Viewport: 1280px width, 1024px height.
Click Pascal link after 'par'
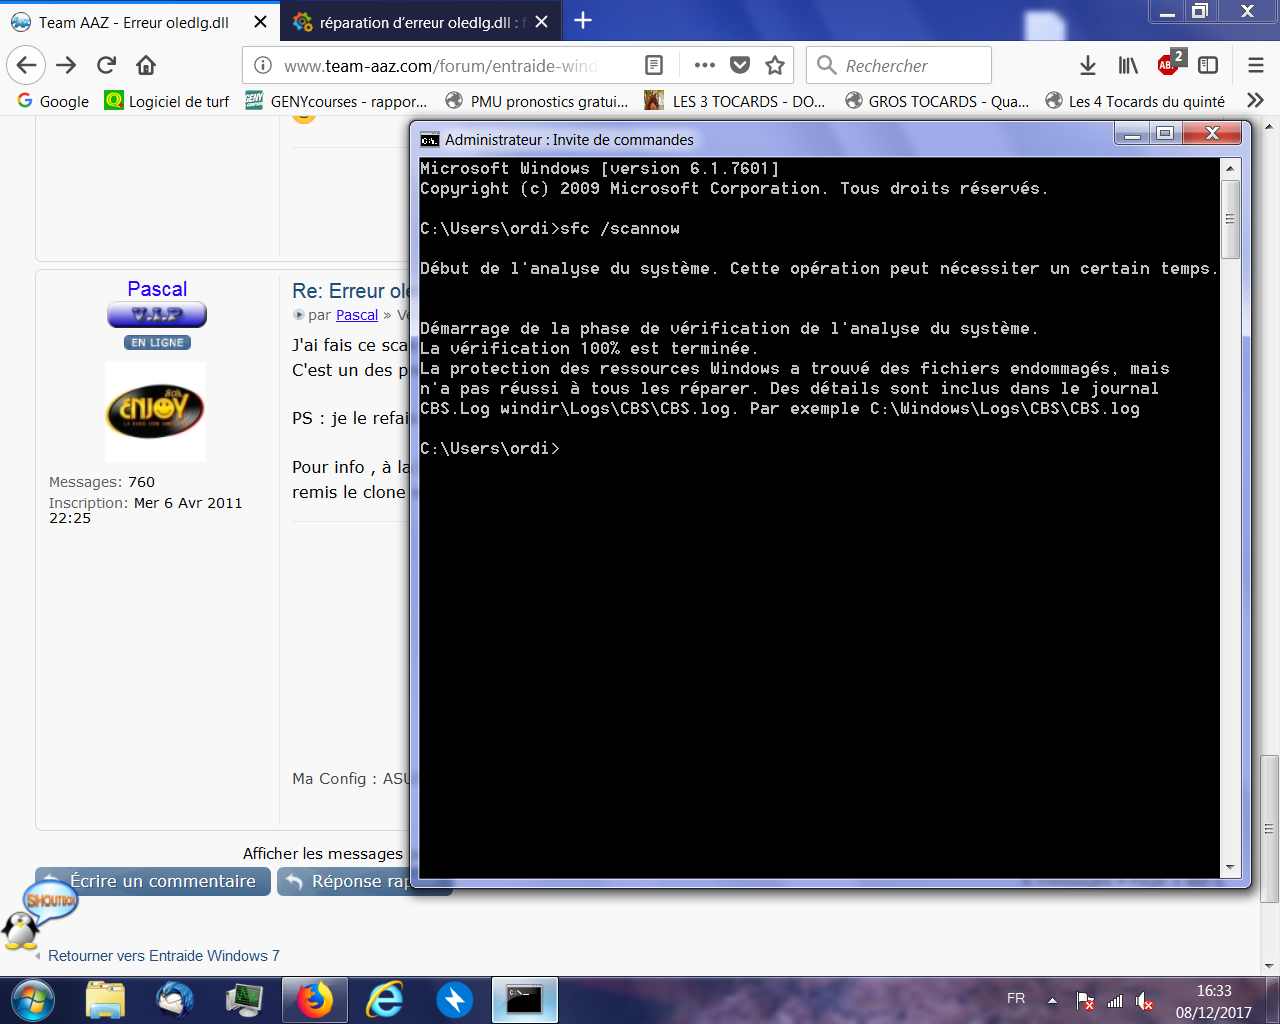pyautogui.click(x=357, y=315)
